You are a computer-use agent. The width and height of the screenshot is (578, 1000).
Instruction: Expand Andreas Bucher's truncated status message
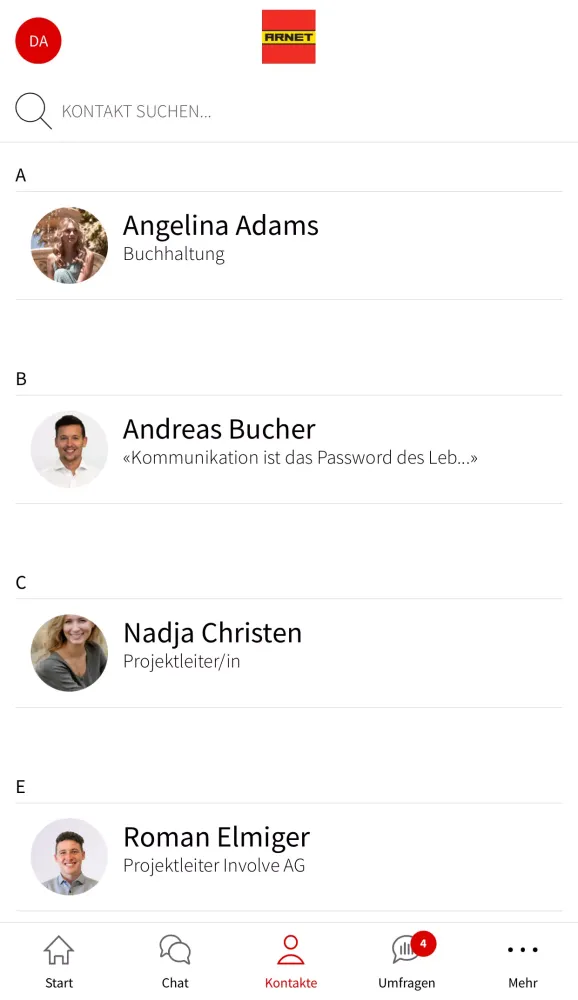click(300, 457)
